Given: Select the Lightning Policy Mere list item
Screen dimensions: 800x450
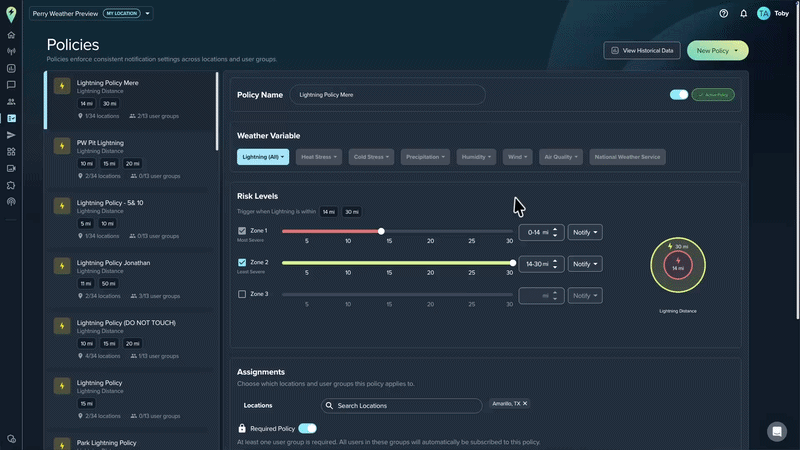Looking at the screenshot, I should click(130, 99).
